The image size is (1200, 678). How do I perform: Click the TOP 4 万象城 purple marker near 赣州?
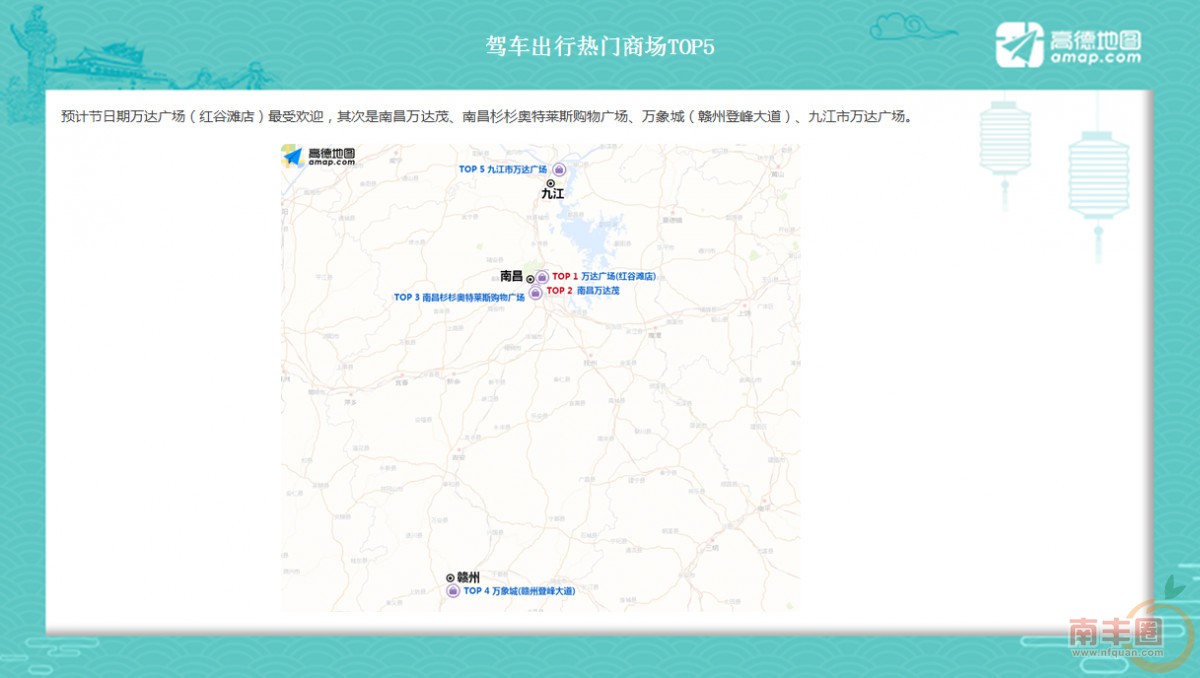tap(453, 590)
